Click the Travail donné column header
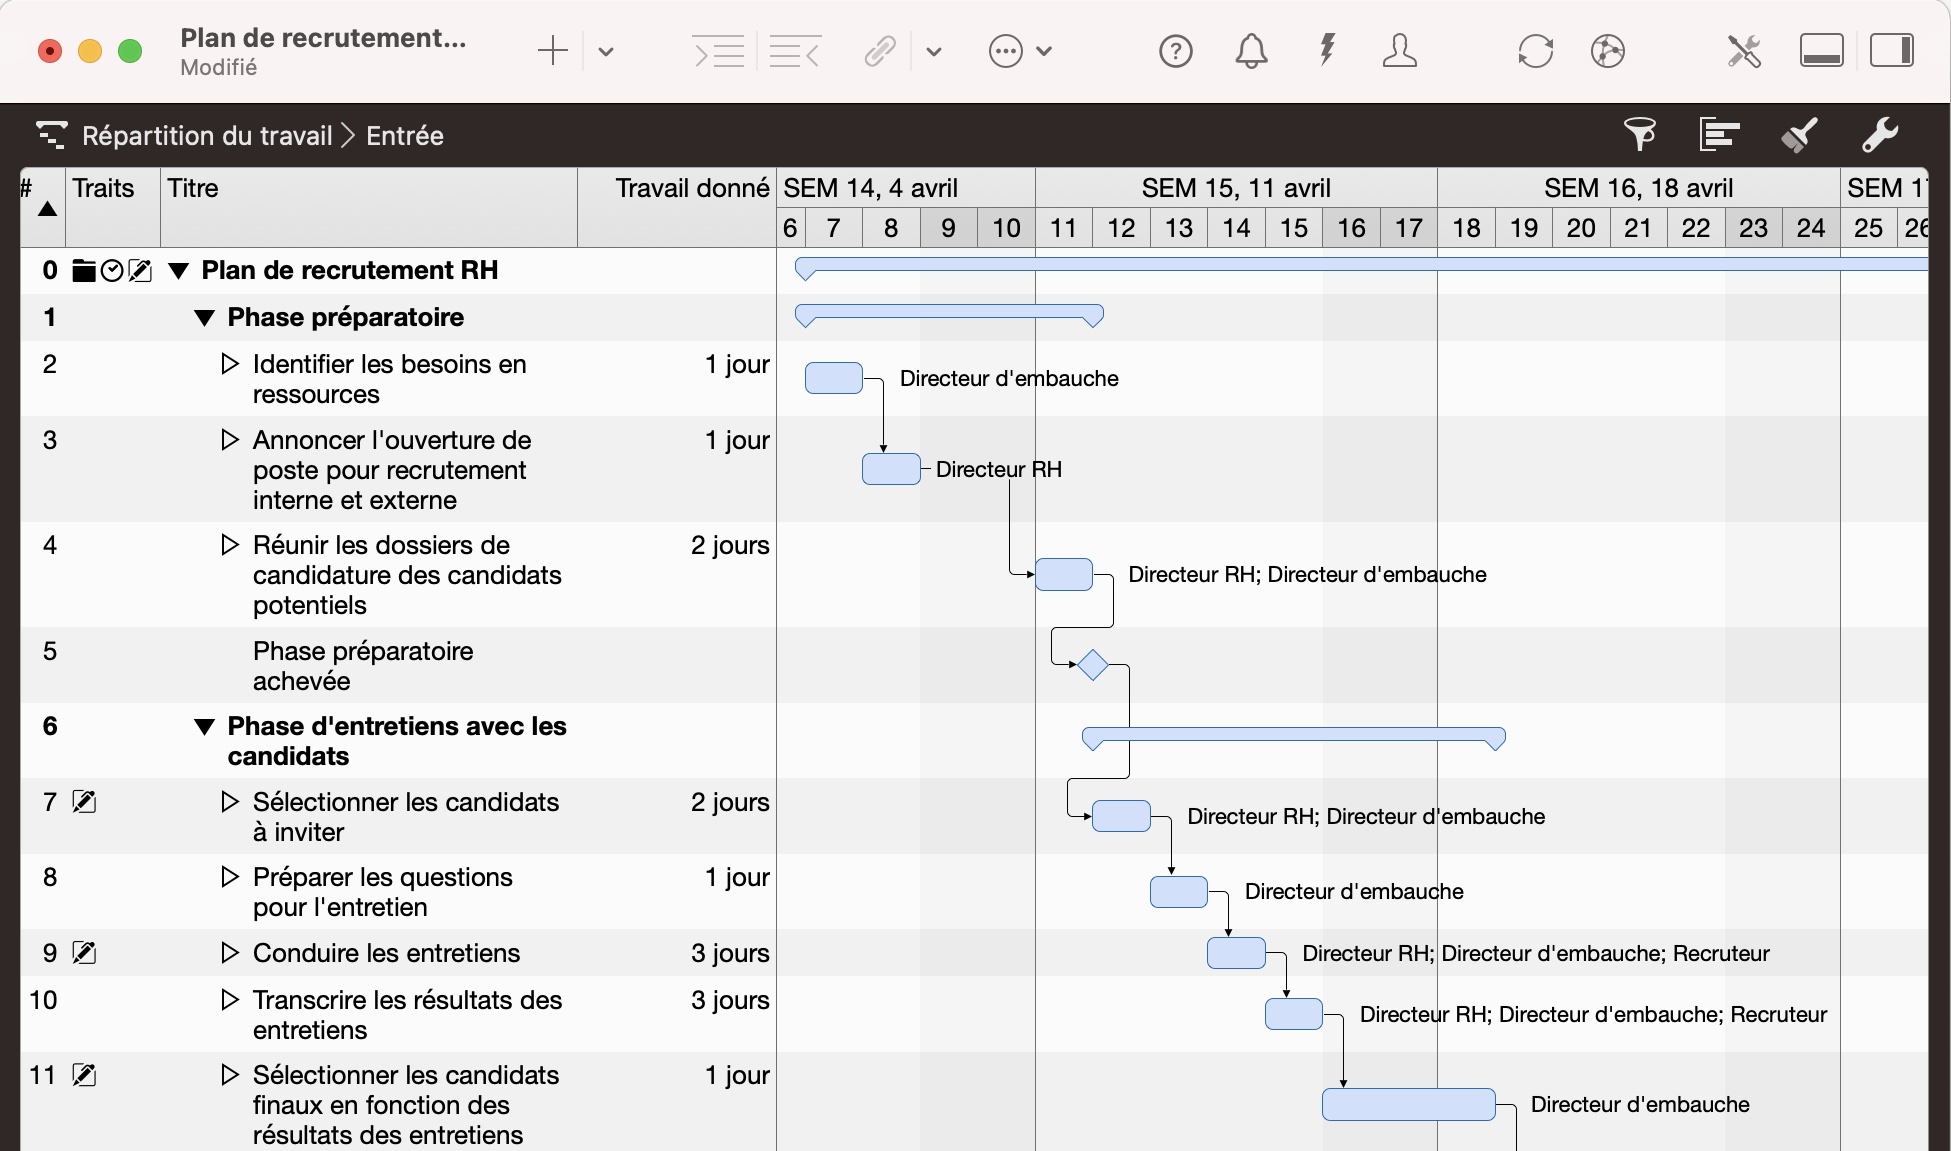The image size is (1951, 1151). tap(691, 188)
